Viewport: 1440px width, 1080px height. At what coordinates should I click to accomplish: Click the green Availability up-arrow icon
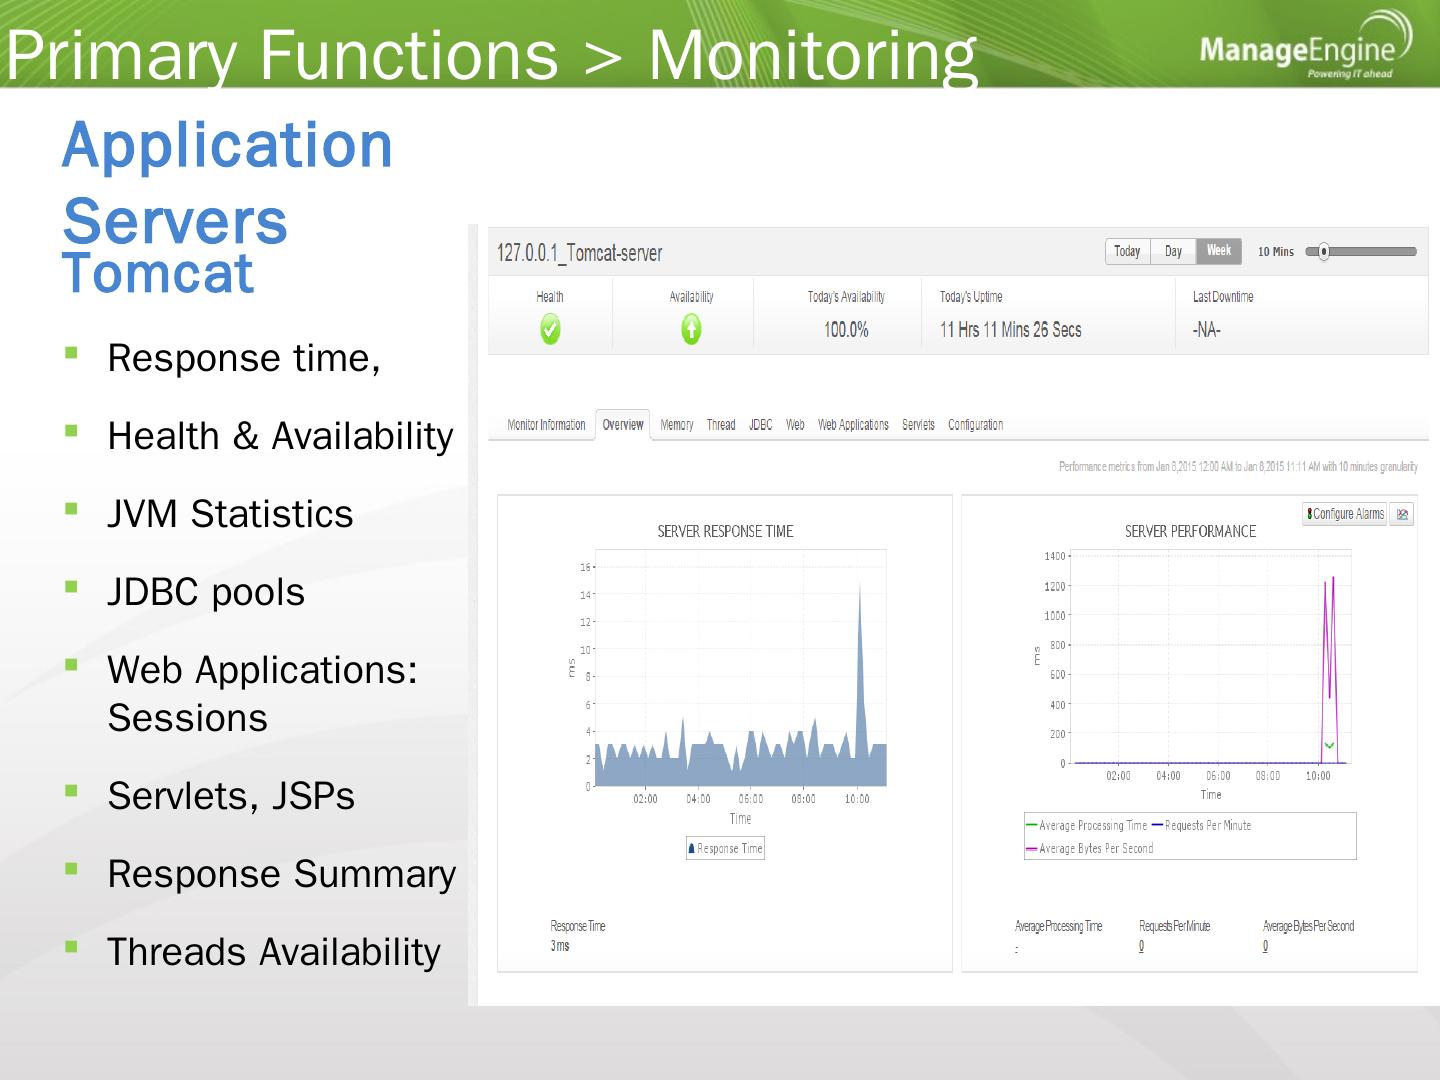coord(691,329)
